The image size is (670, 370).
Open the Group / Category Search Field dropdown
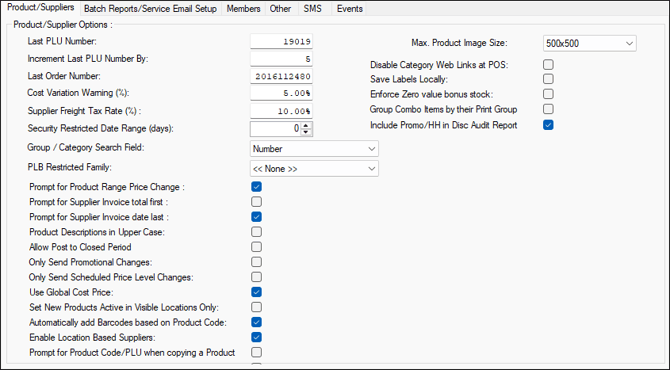[314, 149]
